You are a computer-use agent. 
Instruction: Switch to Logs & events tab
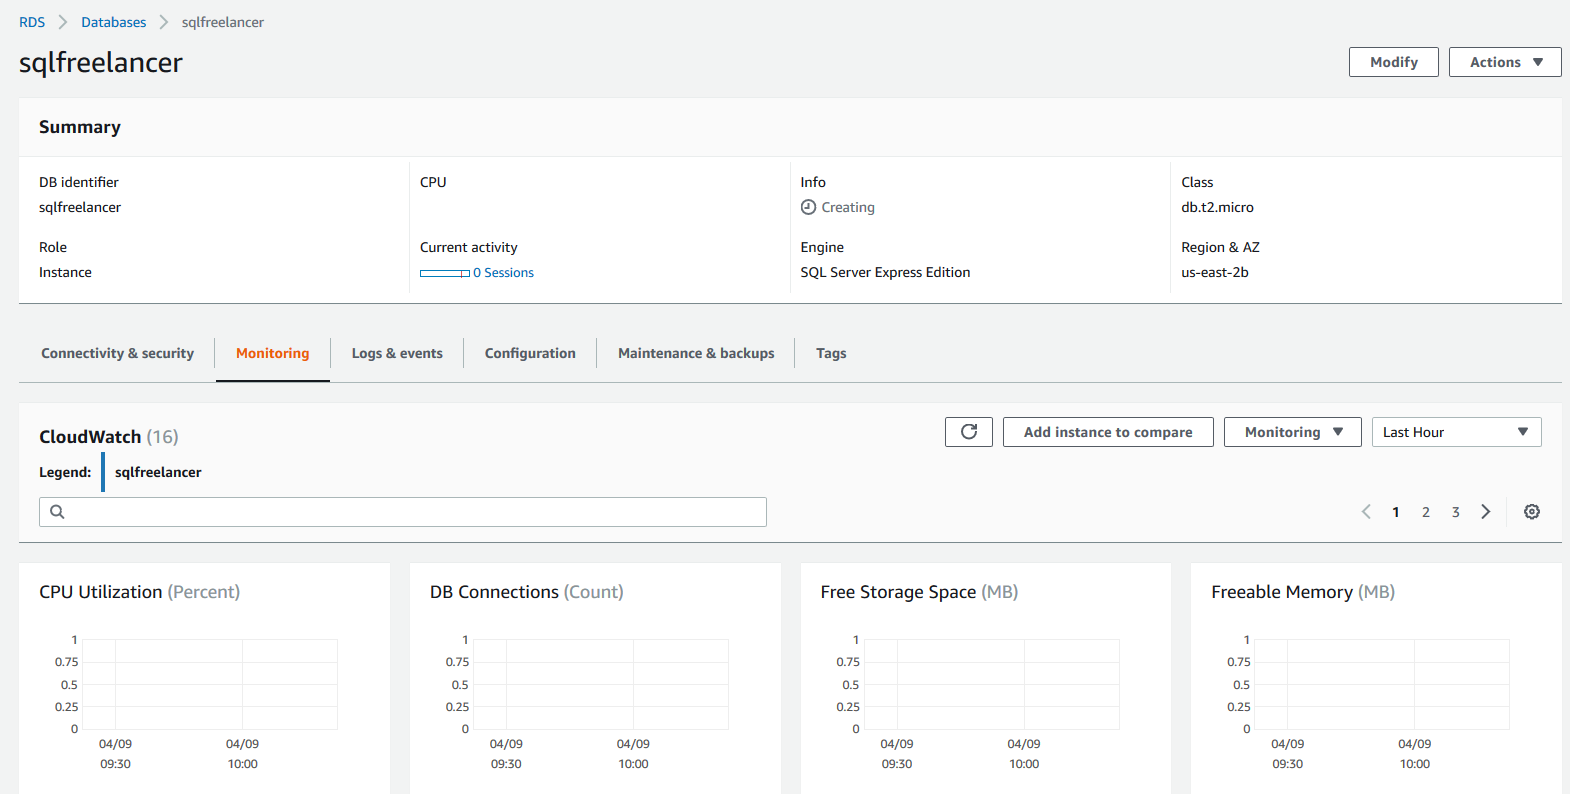tap(397, 353)
